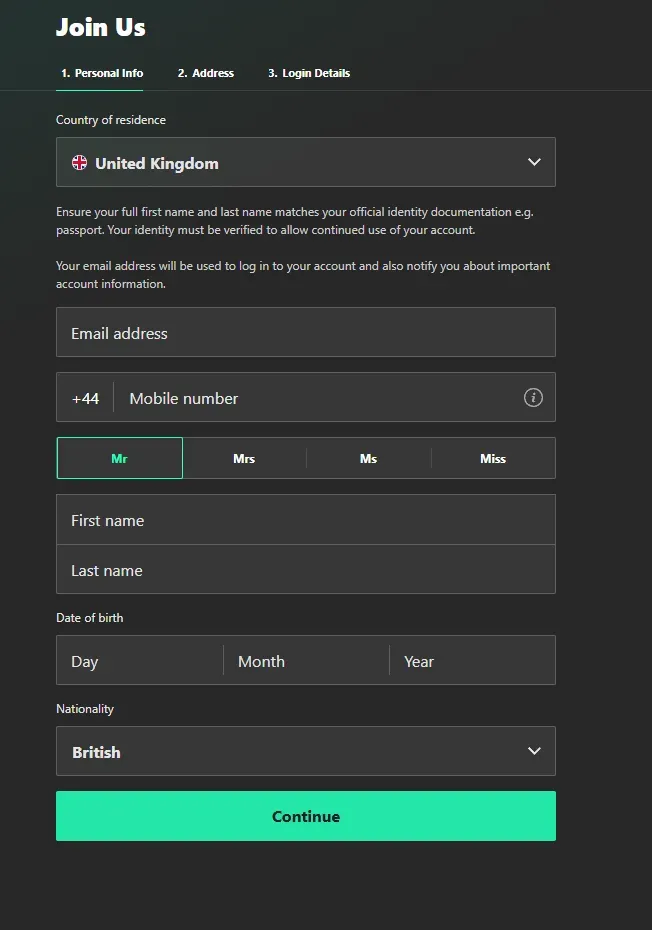Open the United Kingdom country dropdown
652x930 pixels.
pyautogui.click(x=305, y=162)
